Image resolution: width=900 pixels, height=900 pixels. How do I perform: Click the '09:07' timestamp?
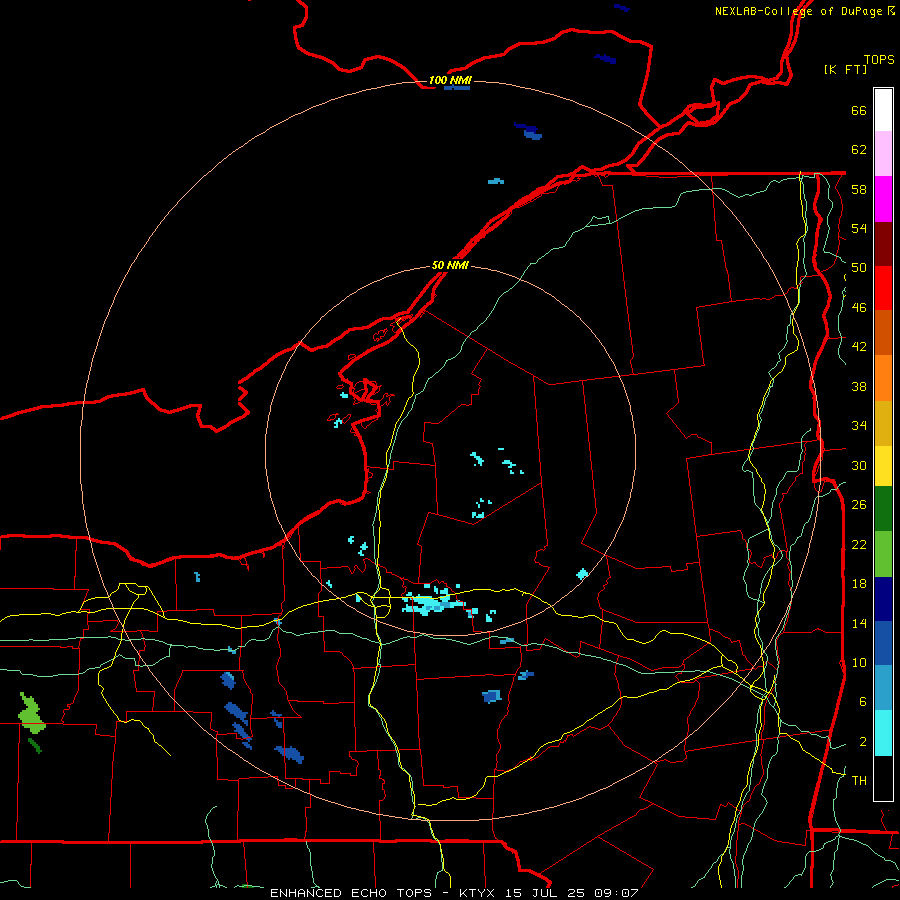pos(615,893)
